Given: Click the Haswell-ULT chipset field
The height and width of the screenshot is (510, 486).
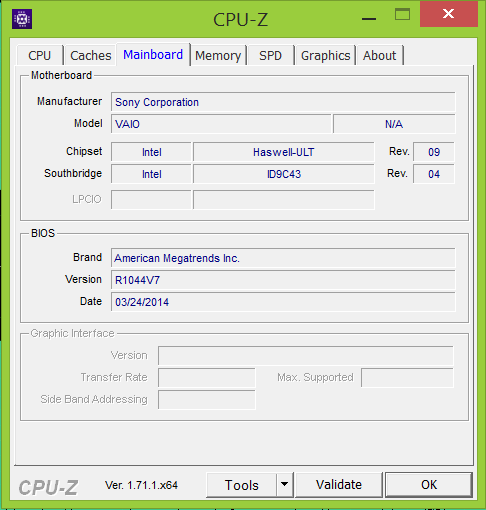Looking at the screenshot, I should coord(284,152).
